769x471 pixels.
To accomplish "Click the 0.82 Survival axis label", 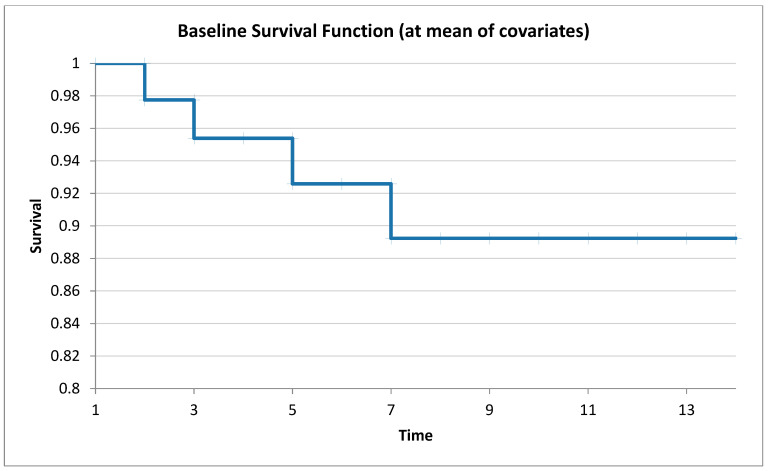I will [x=66, y=356].
